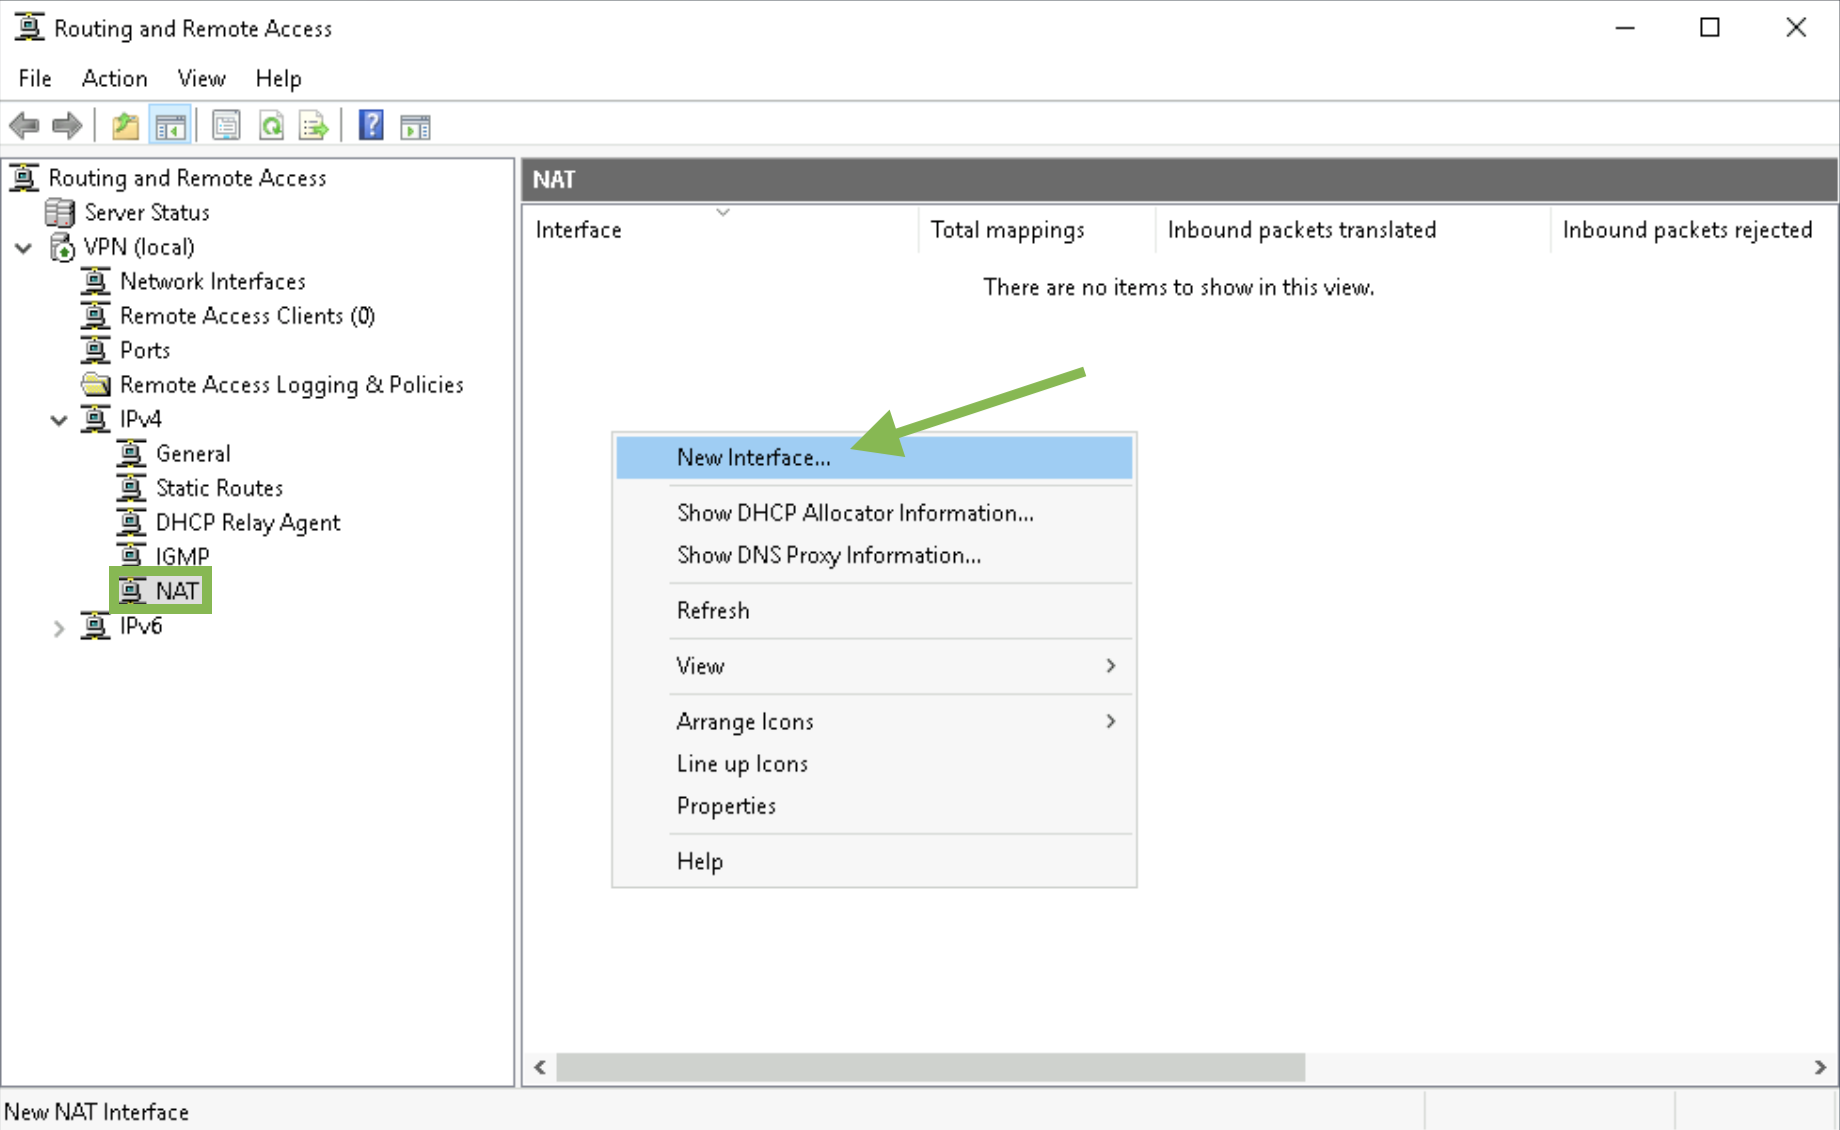Click the Back arrow toolbar icon
Viewport: 1840px width, 1130px height.
25,126
